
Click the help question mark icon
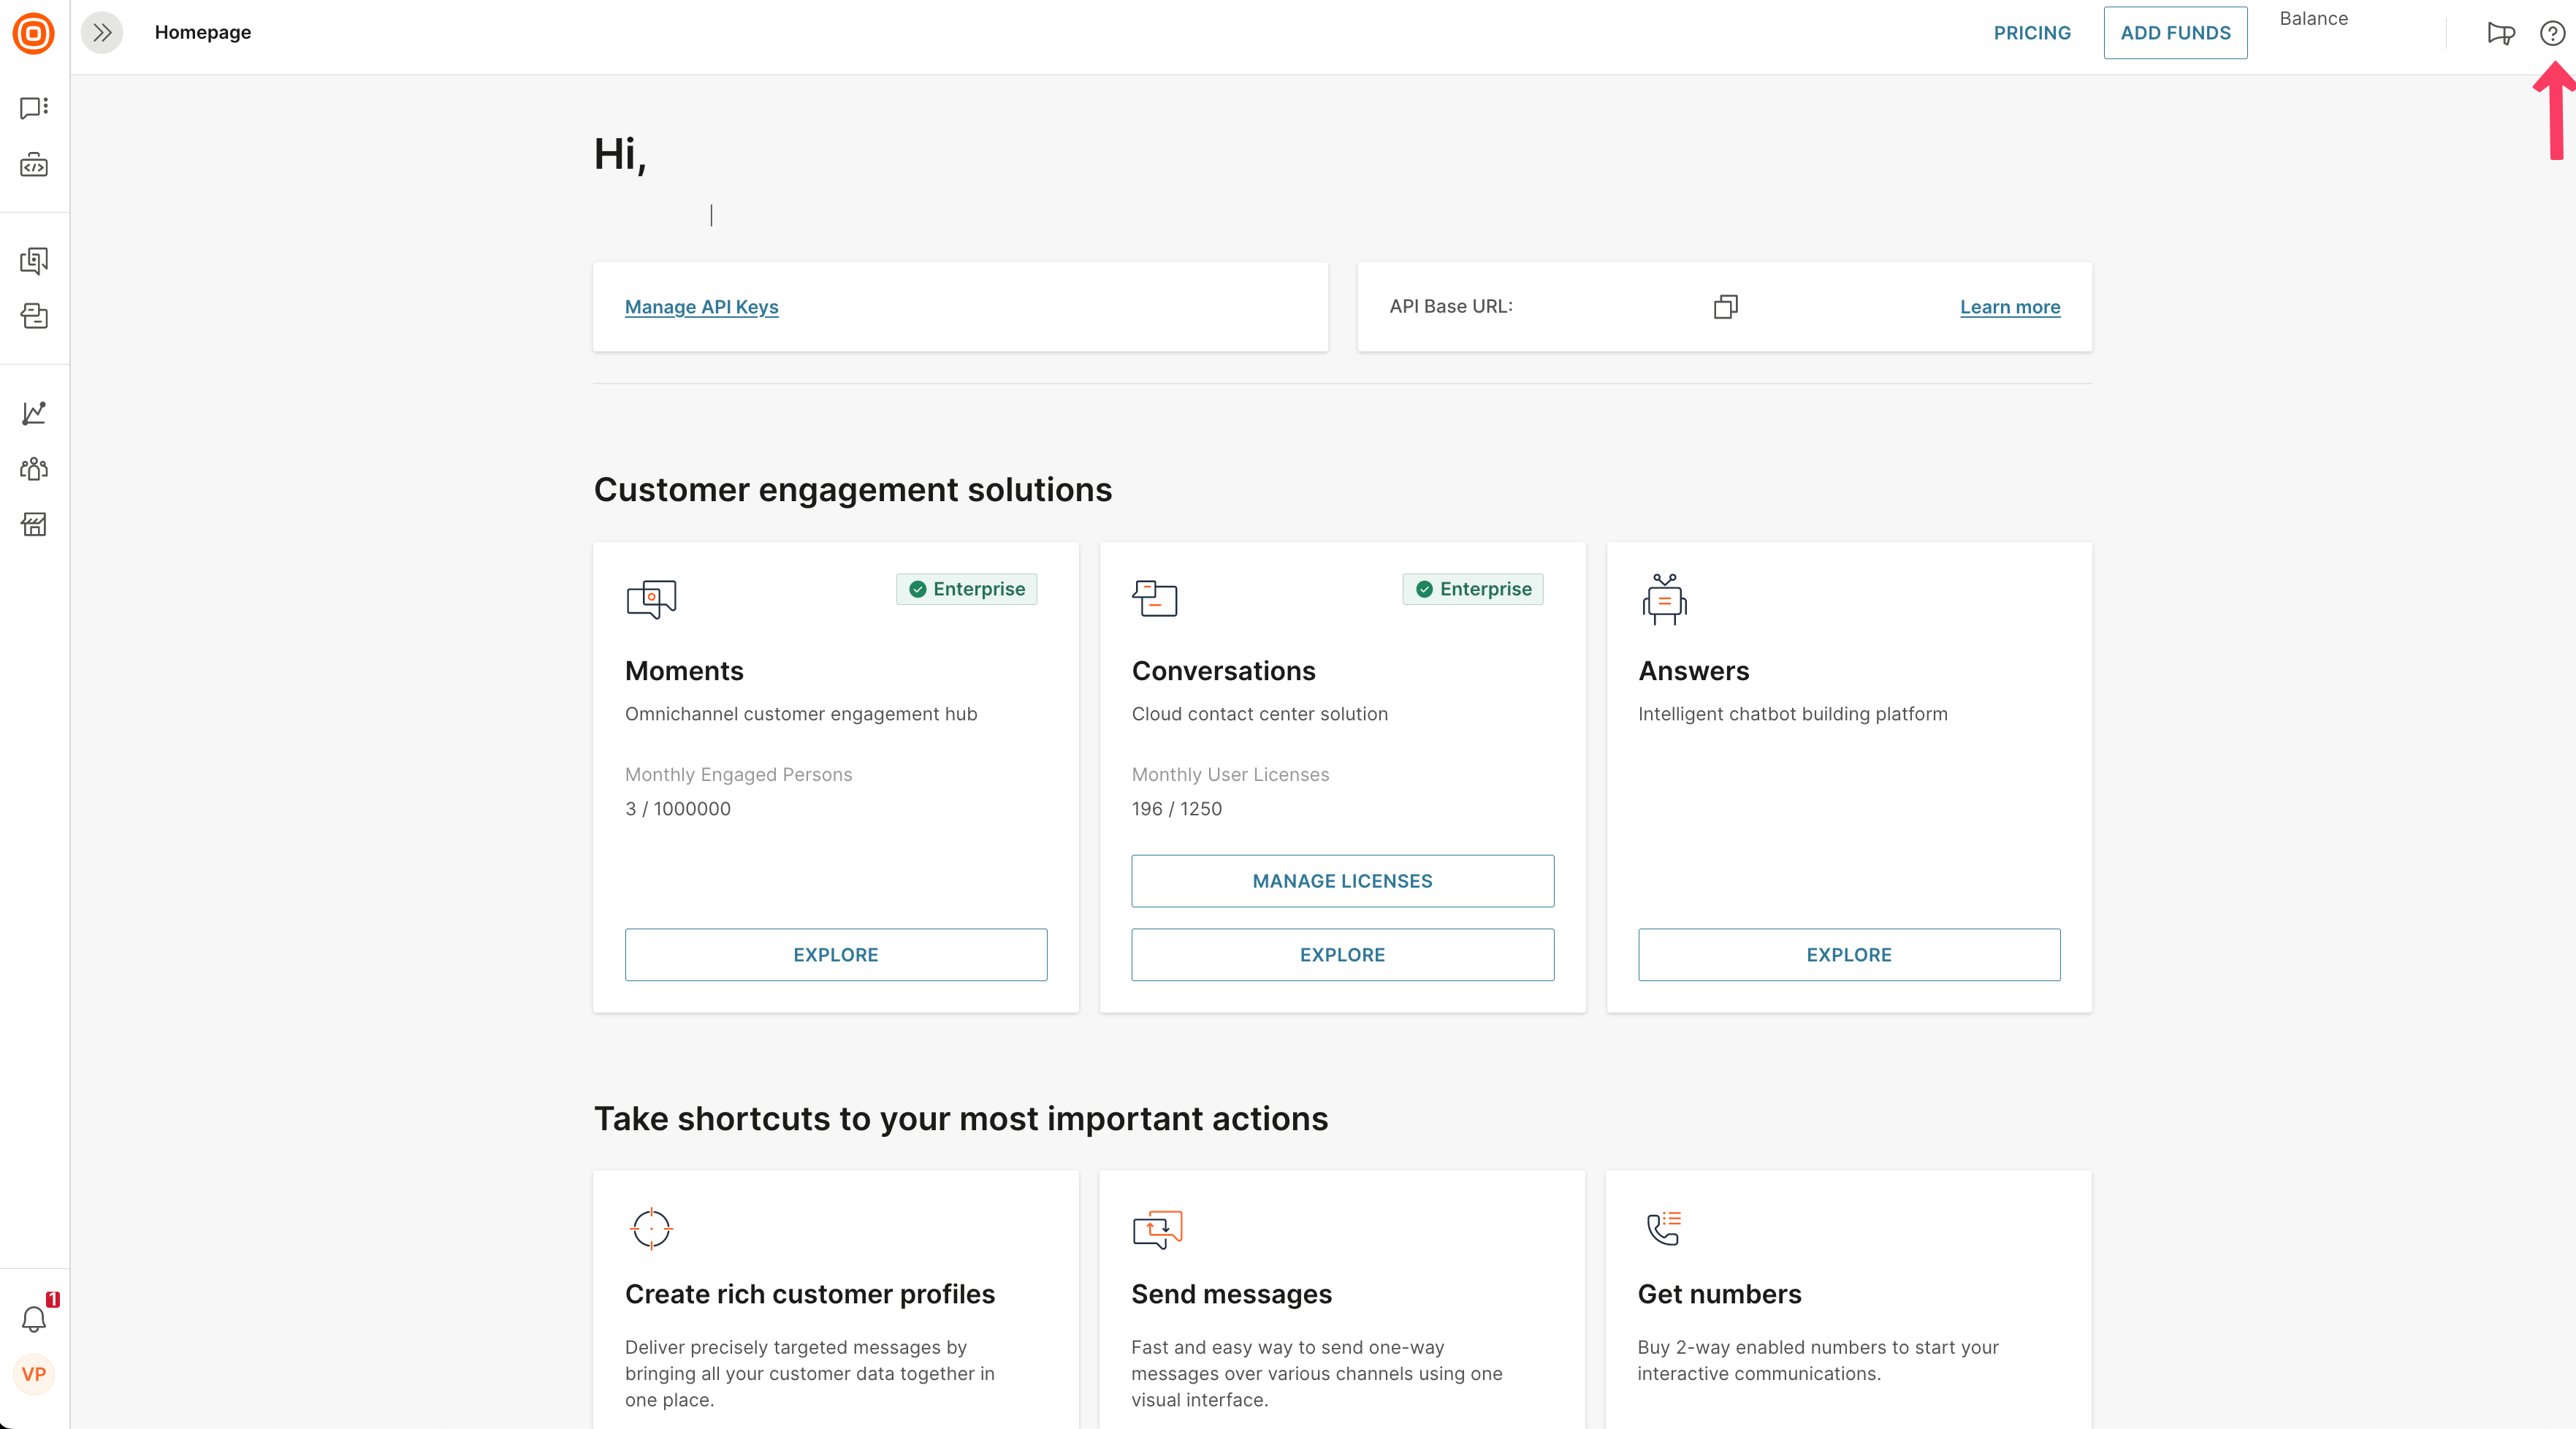pos(2551,34)
